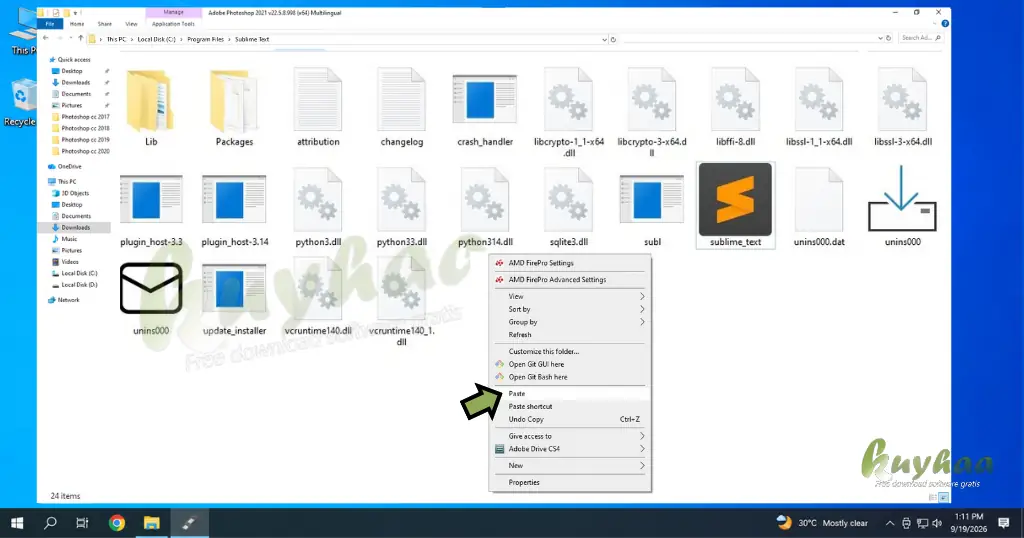Open the Application Tools tab
Screen dimensions: 1024x538
click(x=173, y=24)
